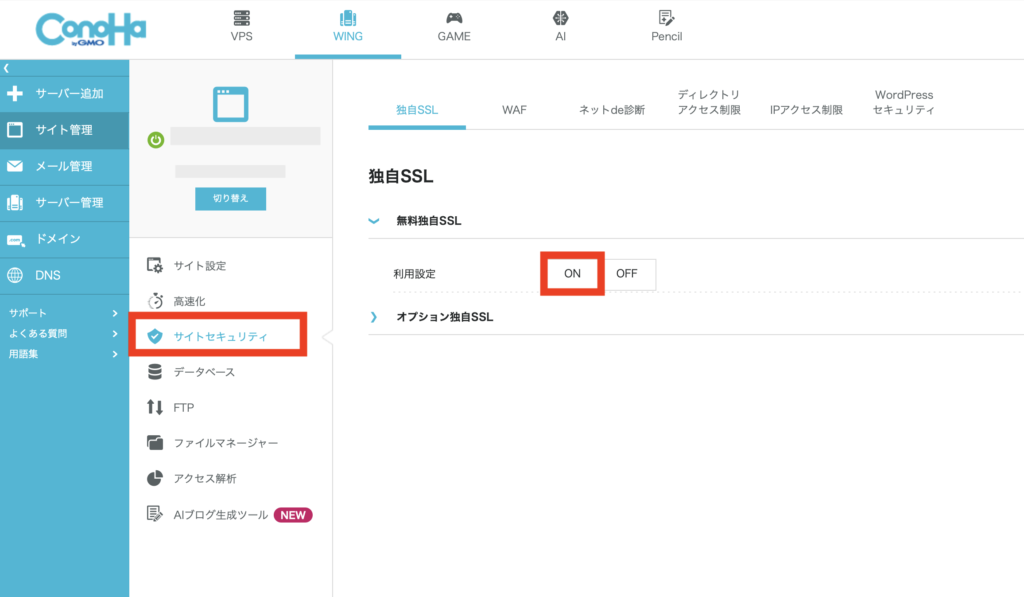Select the GAME controller icon
This screenshot has width=1024, height=597.
[x=454, y=18]
